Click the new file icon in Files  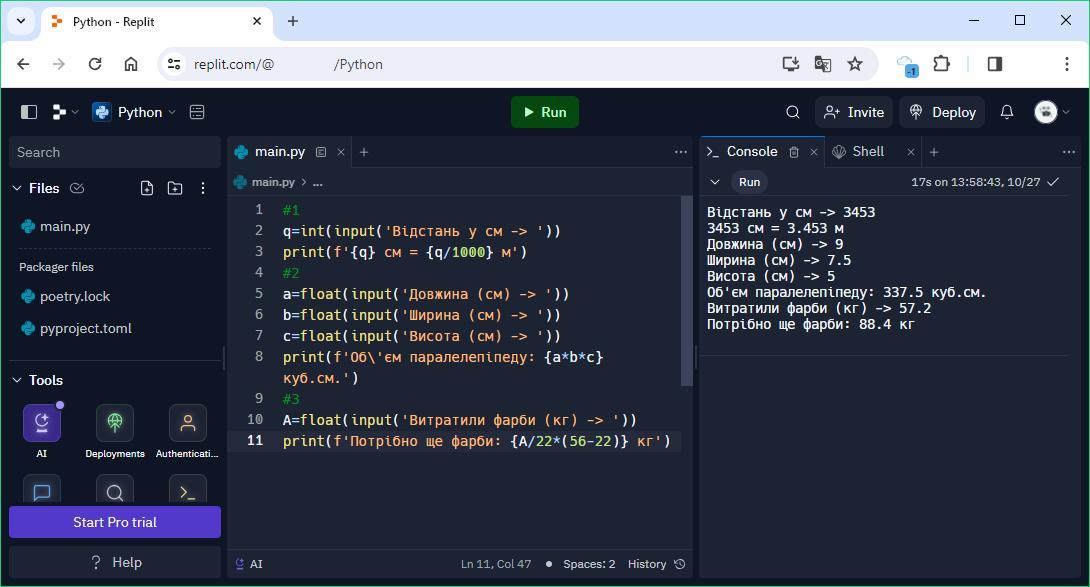[x=147, y=188]
